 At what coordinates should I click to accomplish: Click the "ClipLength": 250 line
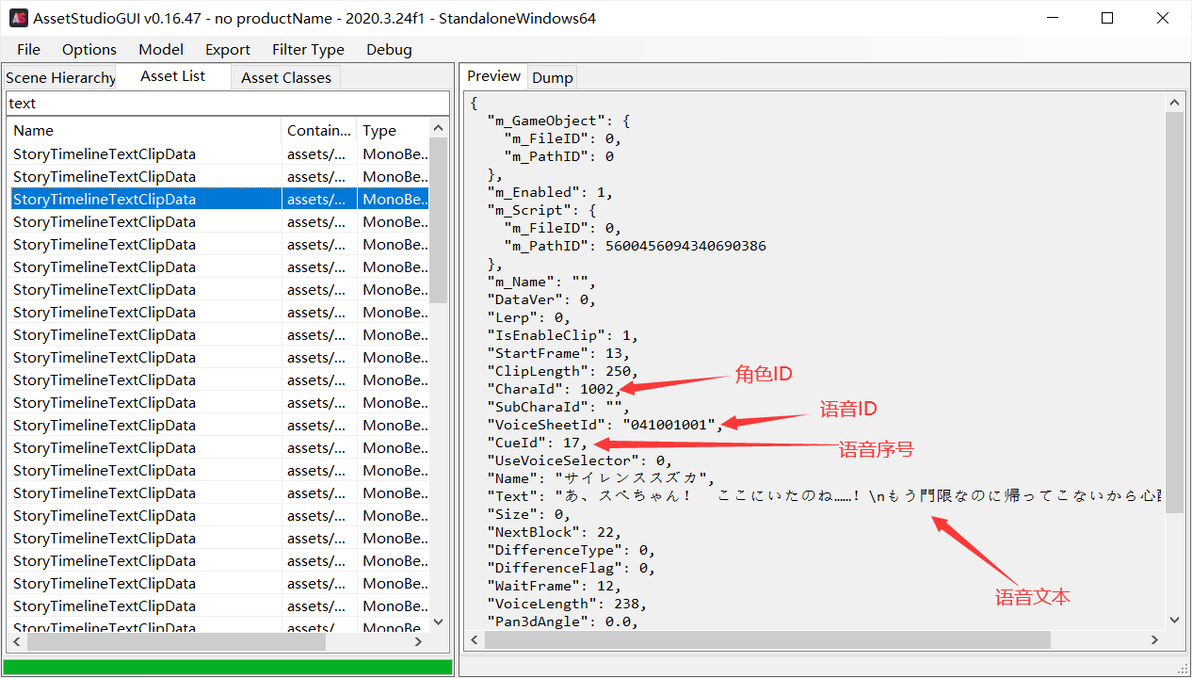[x=563, y=371]
